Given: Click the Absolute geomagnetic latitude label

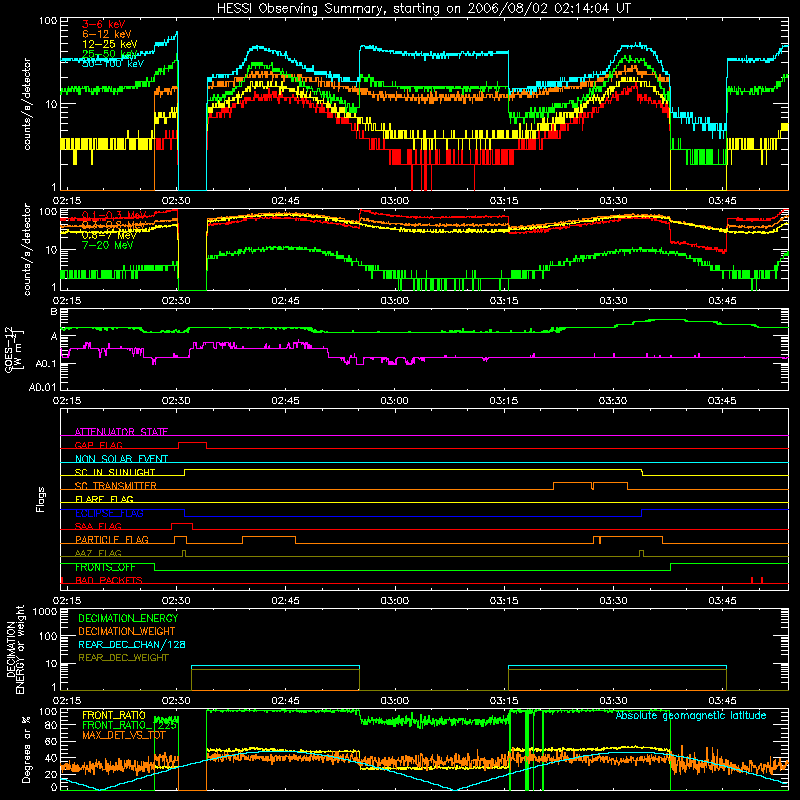Looking at the screenshot, I should pyautogui.click(x=691, y=716).
